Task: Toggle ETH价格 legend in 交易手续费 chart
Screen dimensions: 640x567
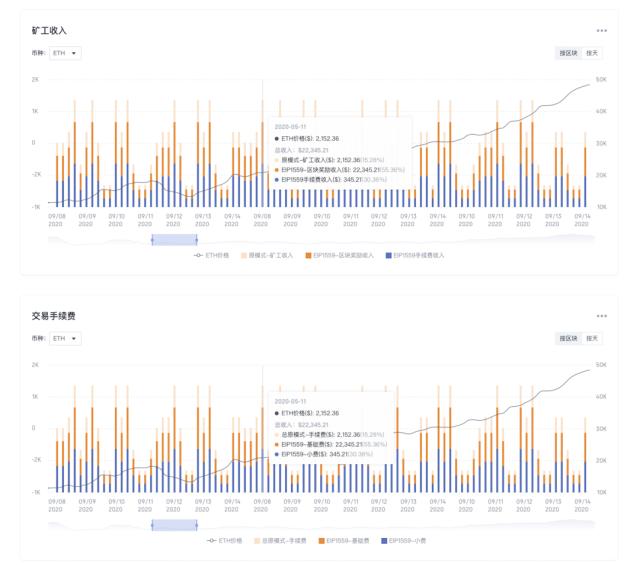Action: click(224, 541)
